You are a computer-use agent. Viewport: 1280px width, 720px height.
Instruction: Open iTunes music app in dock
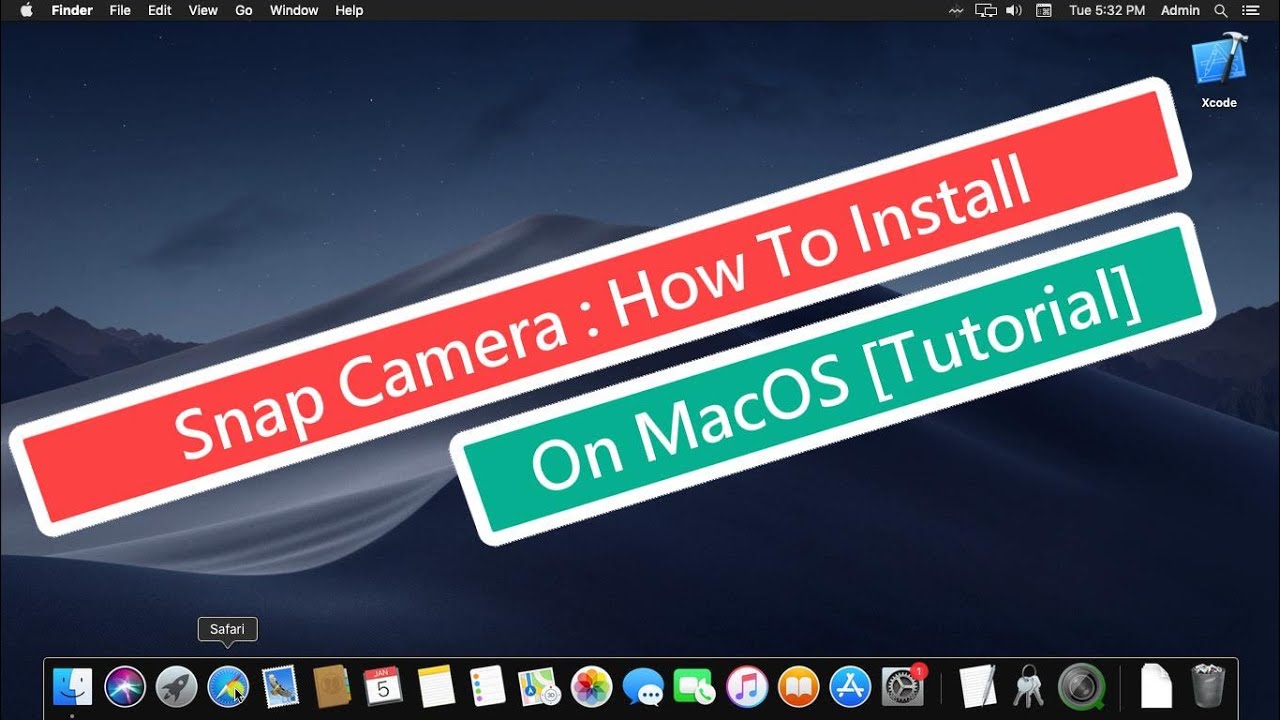pos(746,687)
